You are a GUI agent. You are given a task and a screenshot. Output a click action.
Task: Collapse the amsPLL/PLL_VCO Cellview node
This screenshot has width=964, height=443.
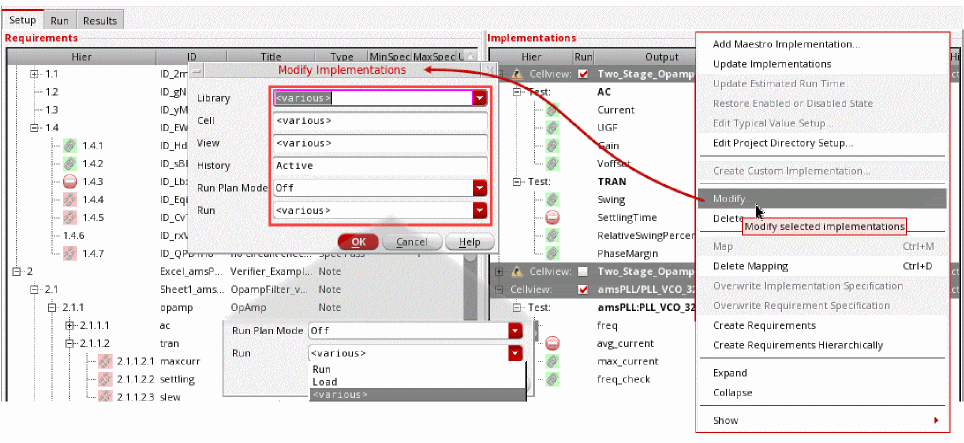[499, 289]
